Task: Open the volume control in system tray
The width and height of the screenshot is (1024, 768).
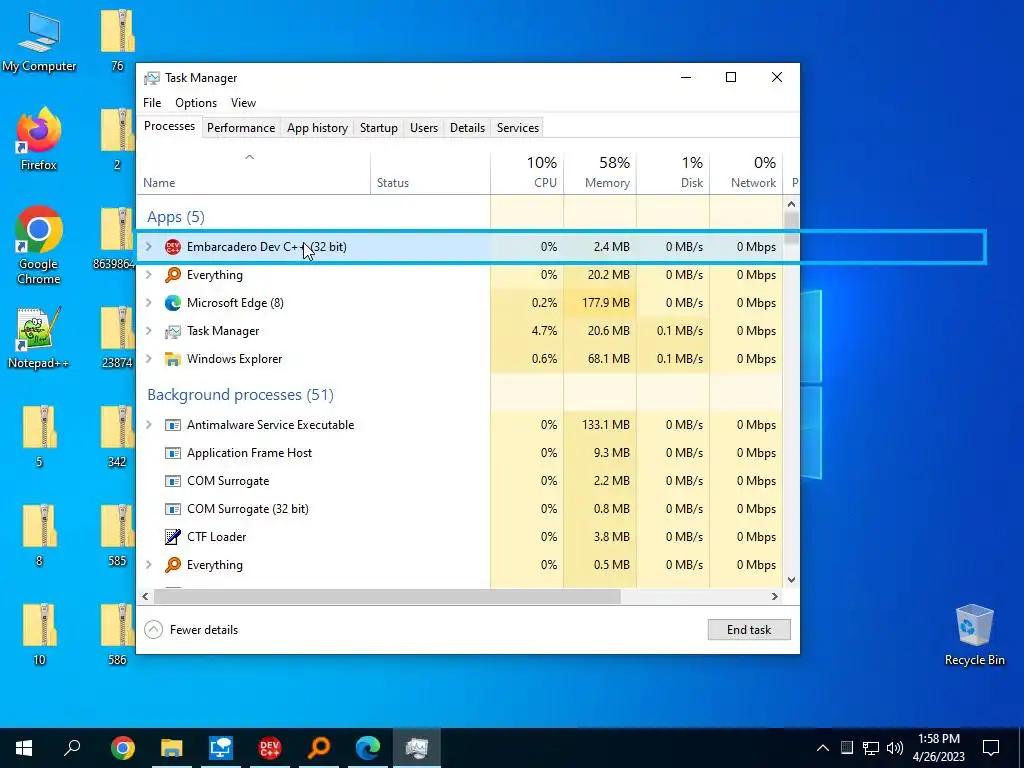Action: [895, 748]
